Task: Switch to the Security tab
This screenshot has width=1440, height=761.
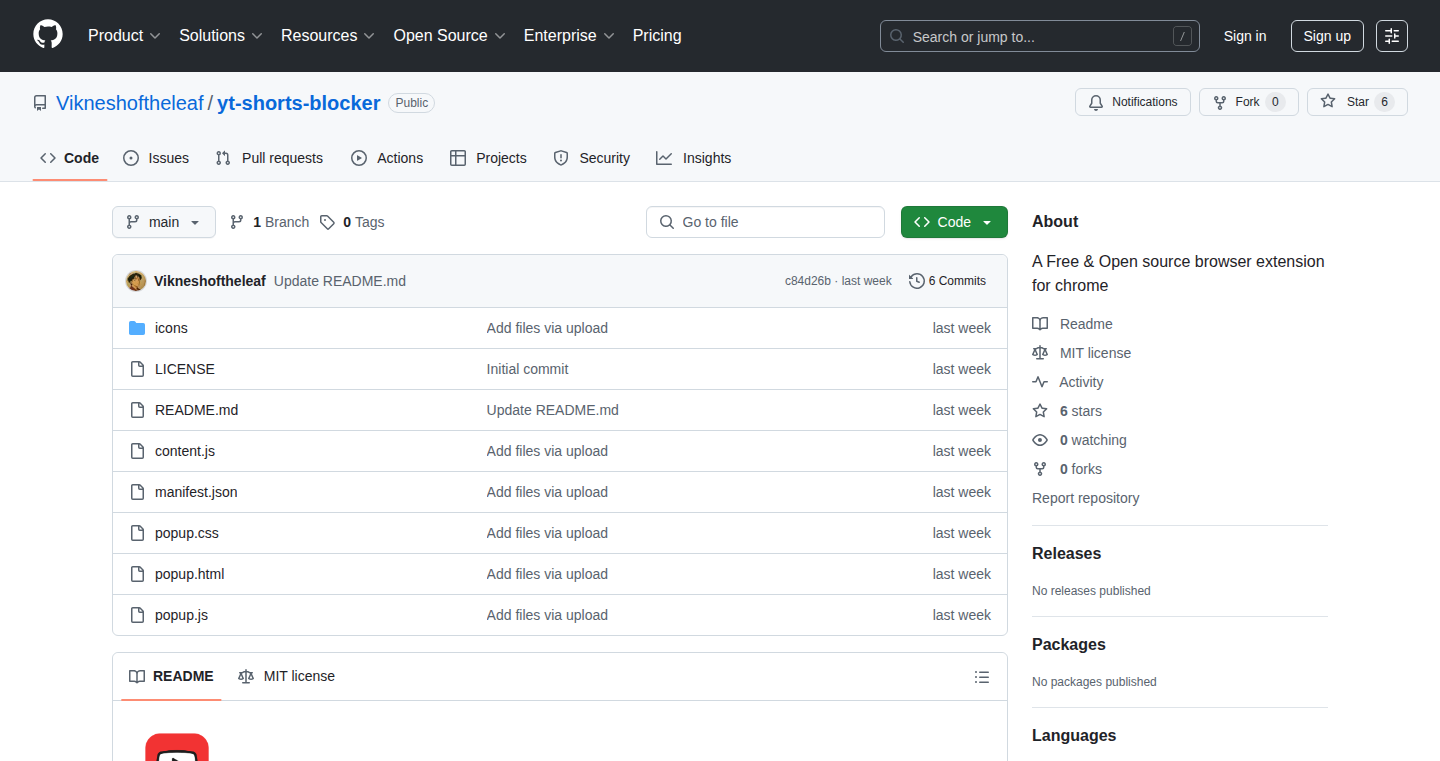Action: pos(591,158)
